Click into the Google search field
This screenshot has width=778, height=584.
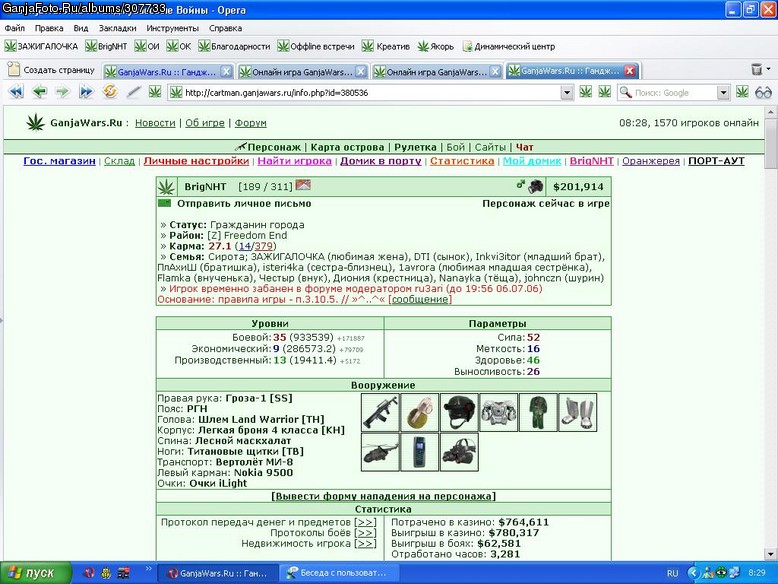[x=668, y=93]
